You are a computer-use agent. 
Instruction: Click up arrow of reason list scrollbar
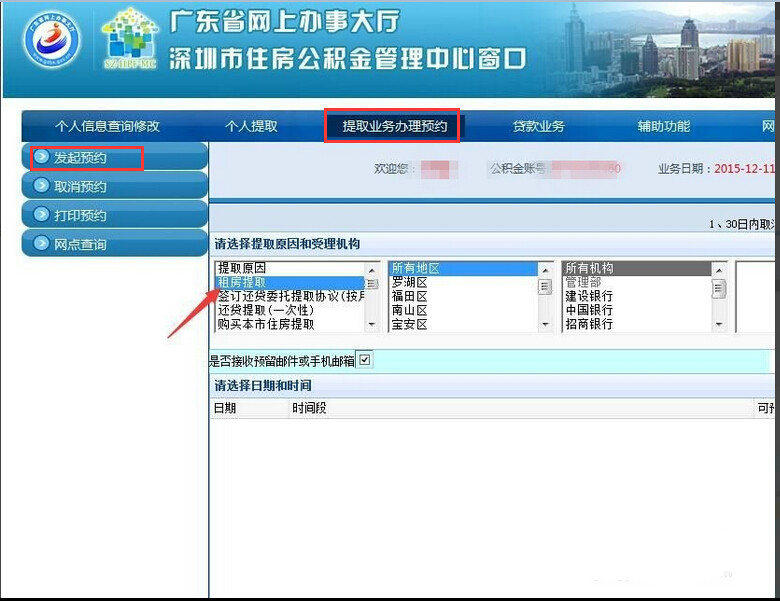click(372, 270)
